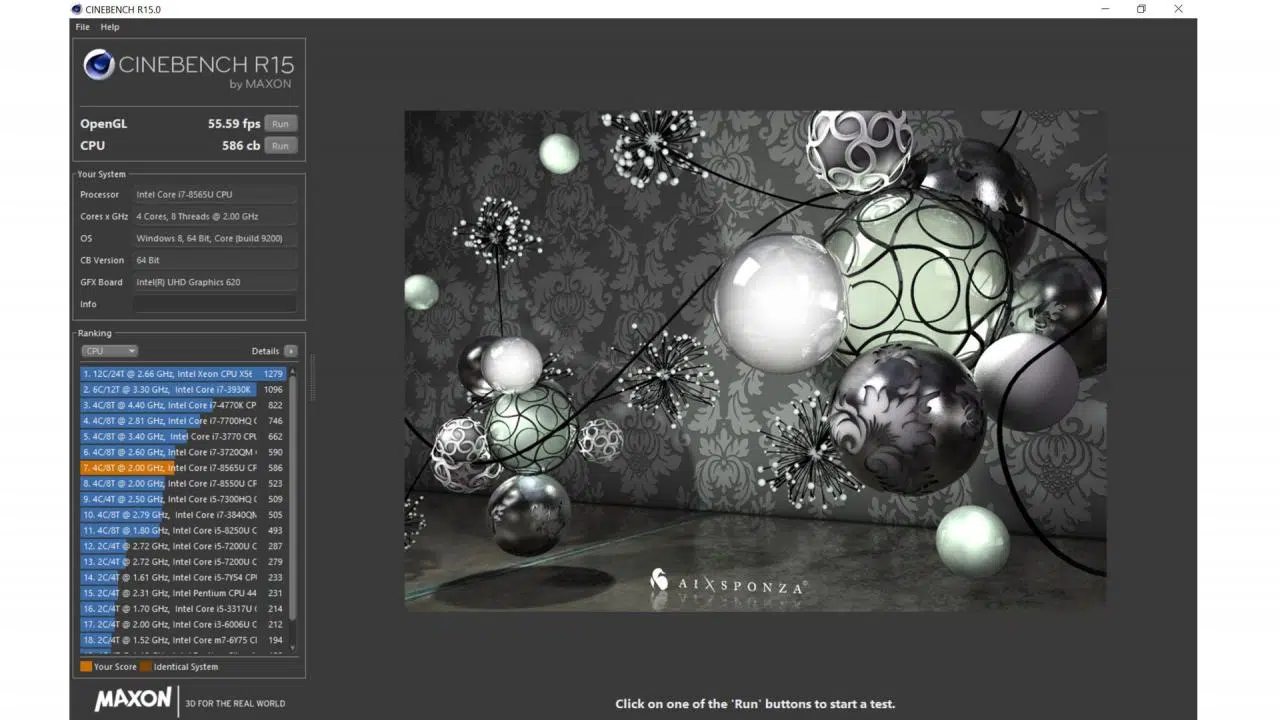
Task: Select rank 3 Core i7-4770K entry
Action: (184, 405)
